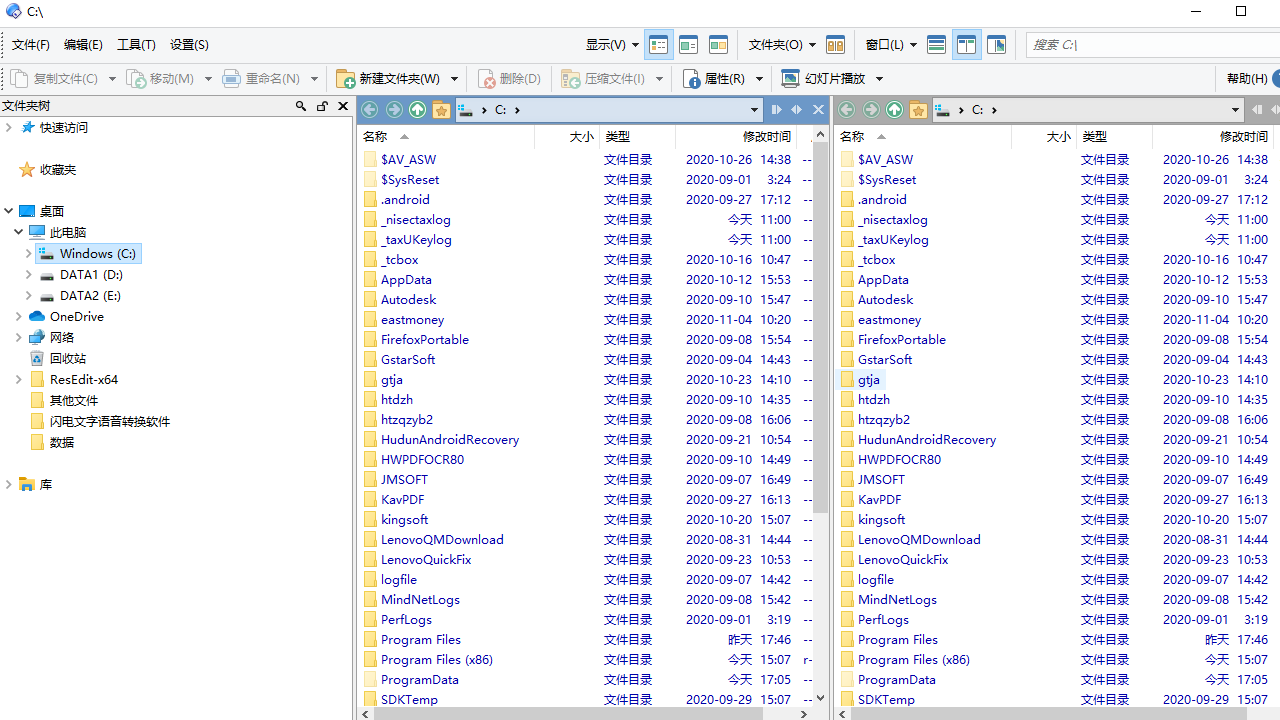Choose the horizontal window layout icon
Viewport: 1280px width, 720px height.
click(x=937, y=45)
